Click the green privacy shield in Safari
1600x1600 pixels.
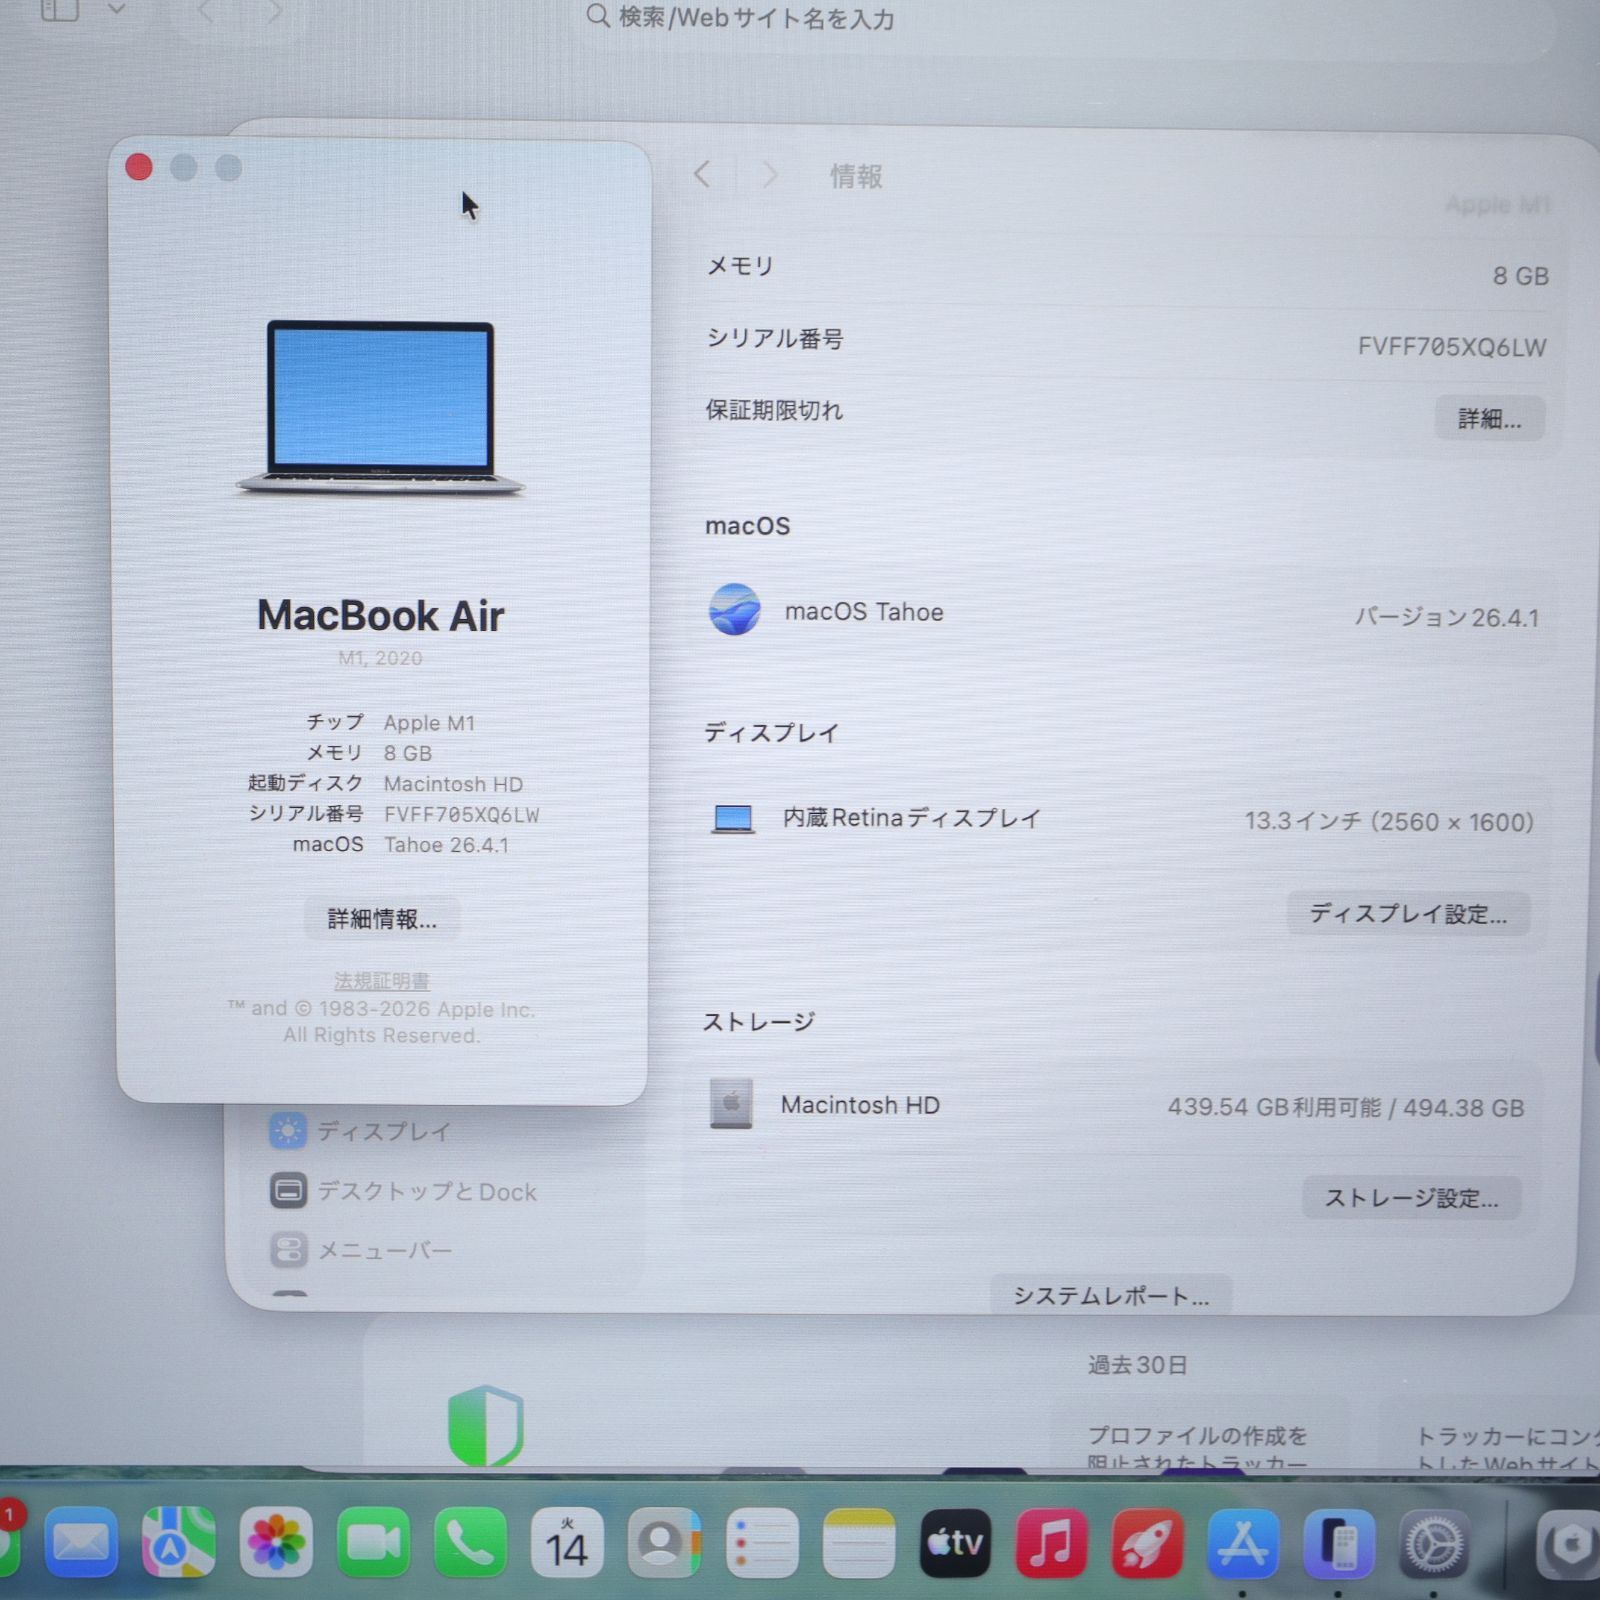486,1425
